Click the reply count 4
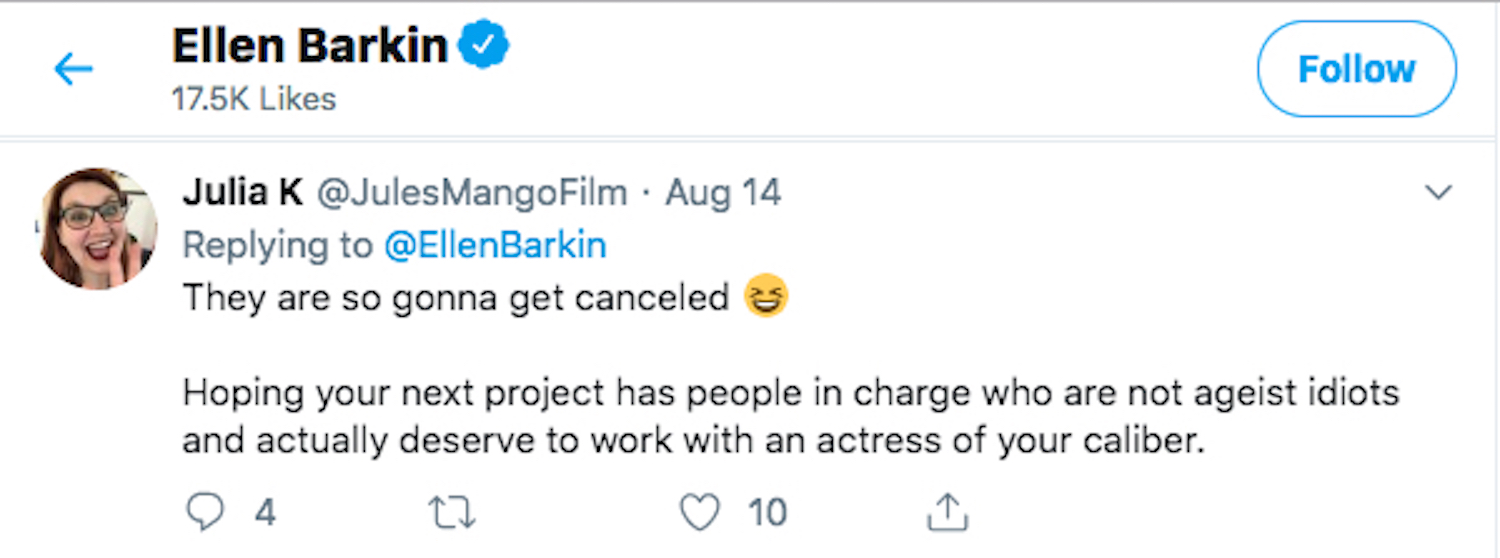 point(265,513)
